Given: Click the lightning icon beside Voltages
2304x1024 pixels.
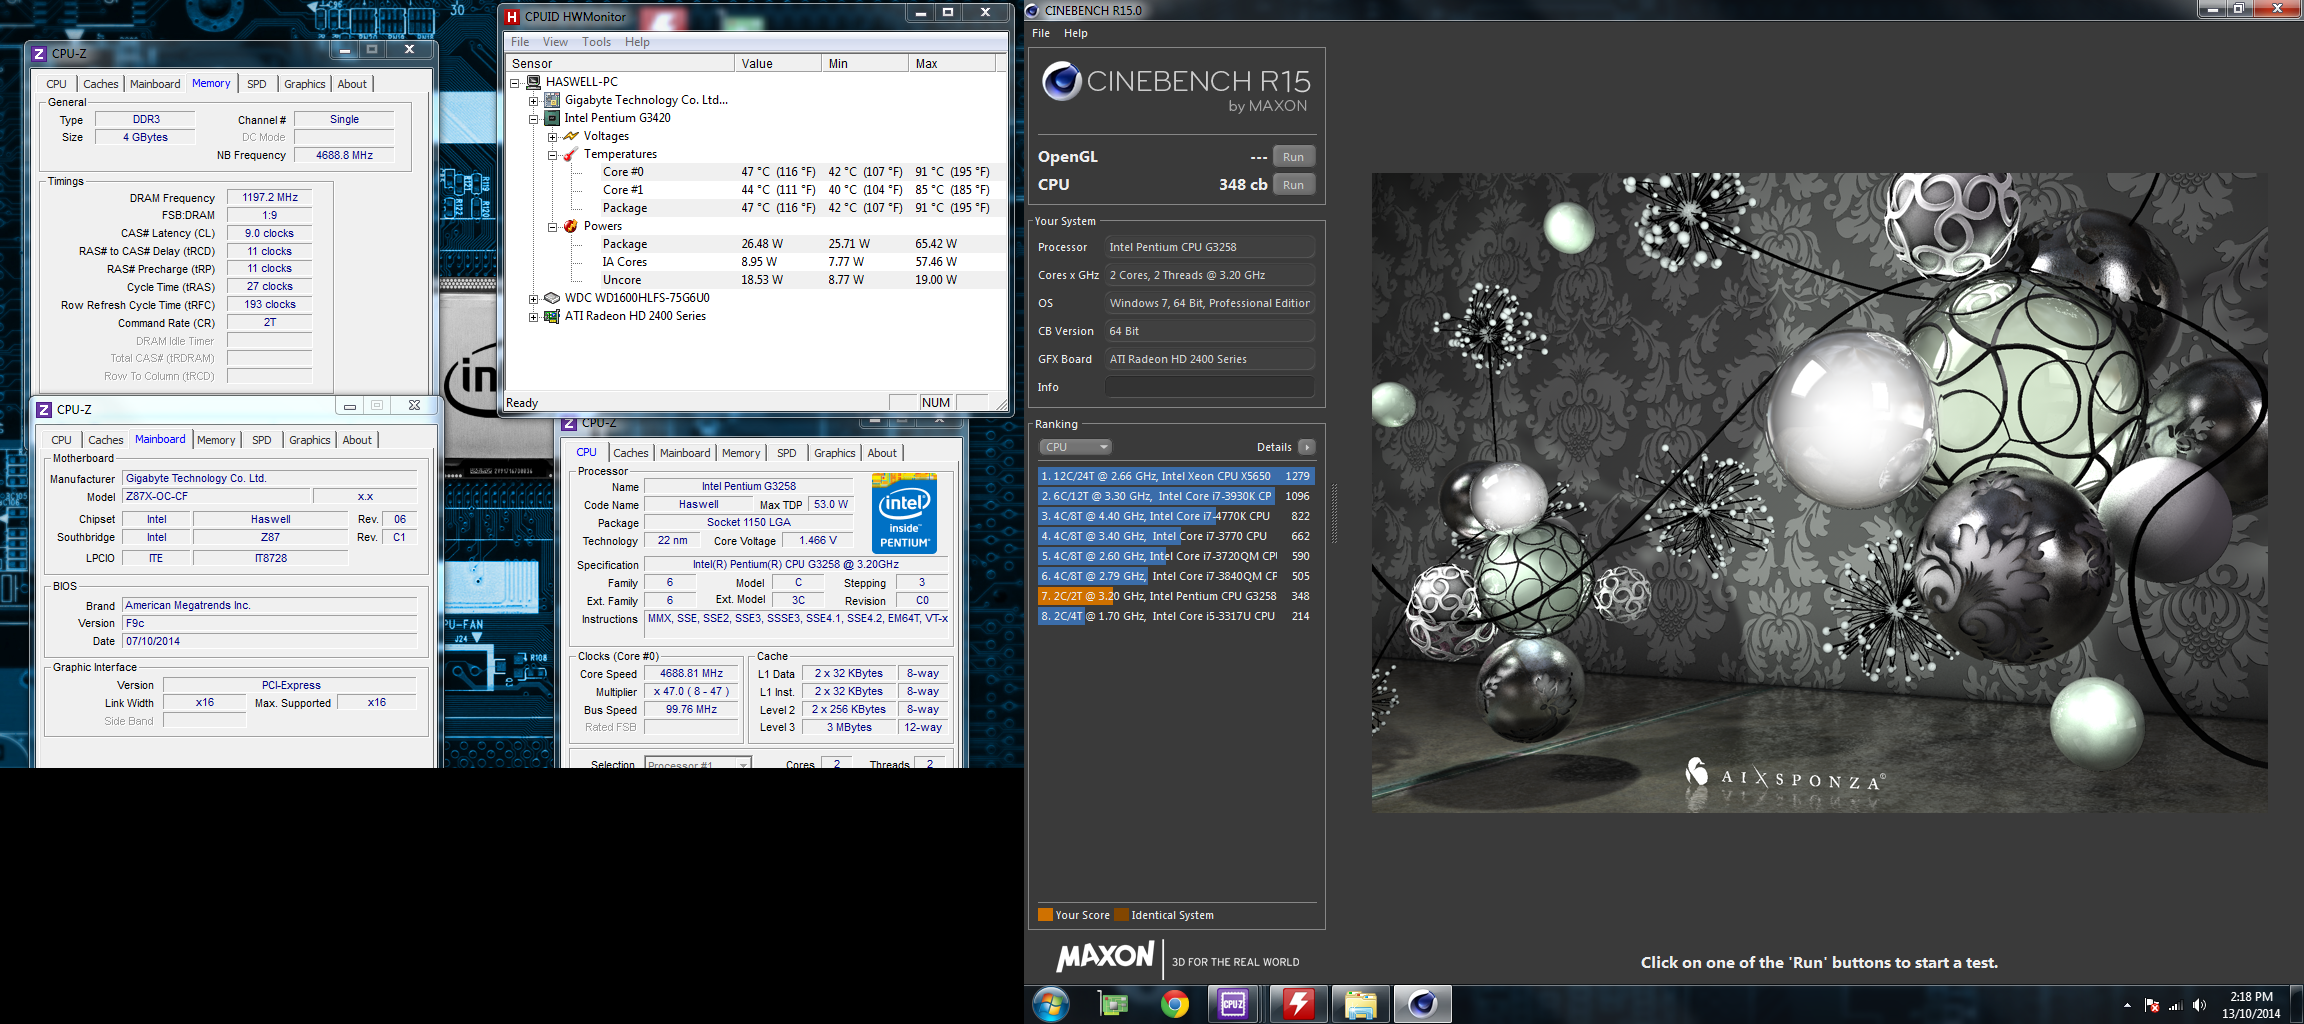Looking at the screenshot, I should tap(571, 136).
